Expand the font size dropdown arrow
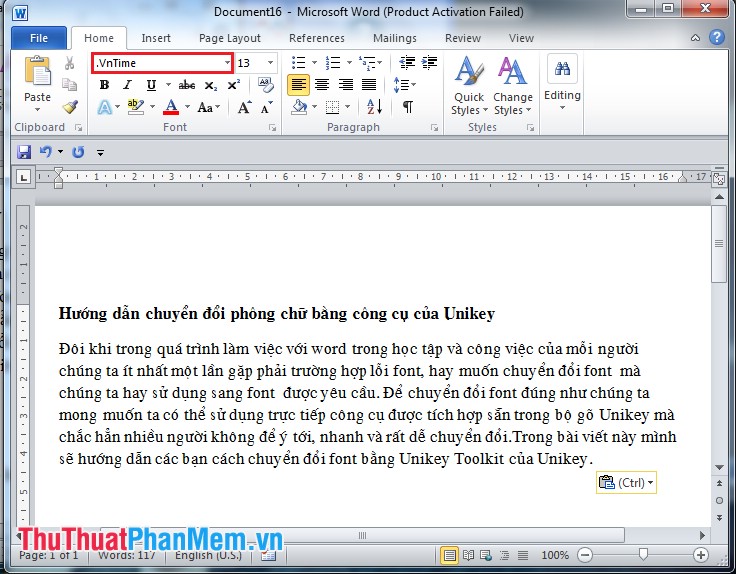Viewport: 736px width, 574px height. point(270,63)
